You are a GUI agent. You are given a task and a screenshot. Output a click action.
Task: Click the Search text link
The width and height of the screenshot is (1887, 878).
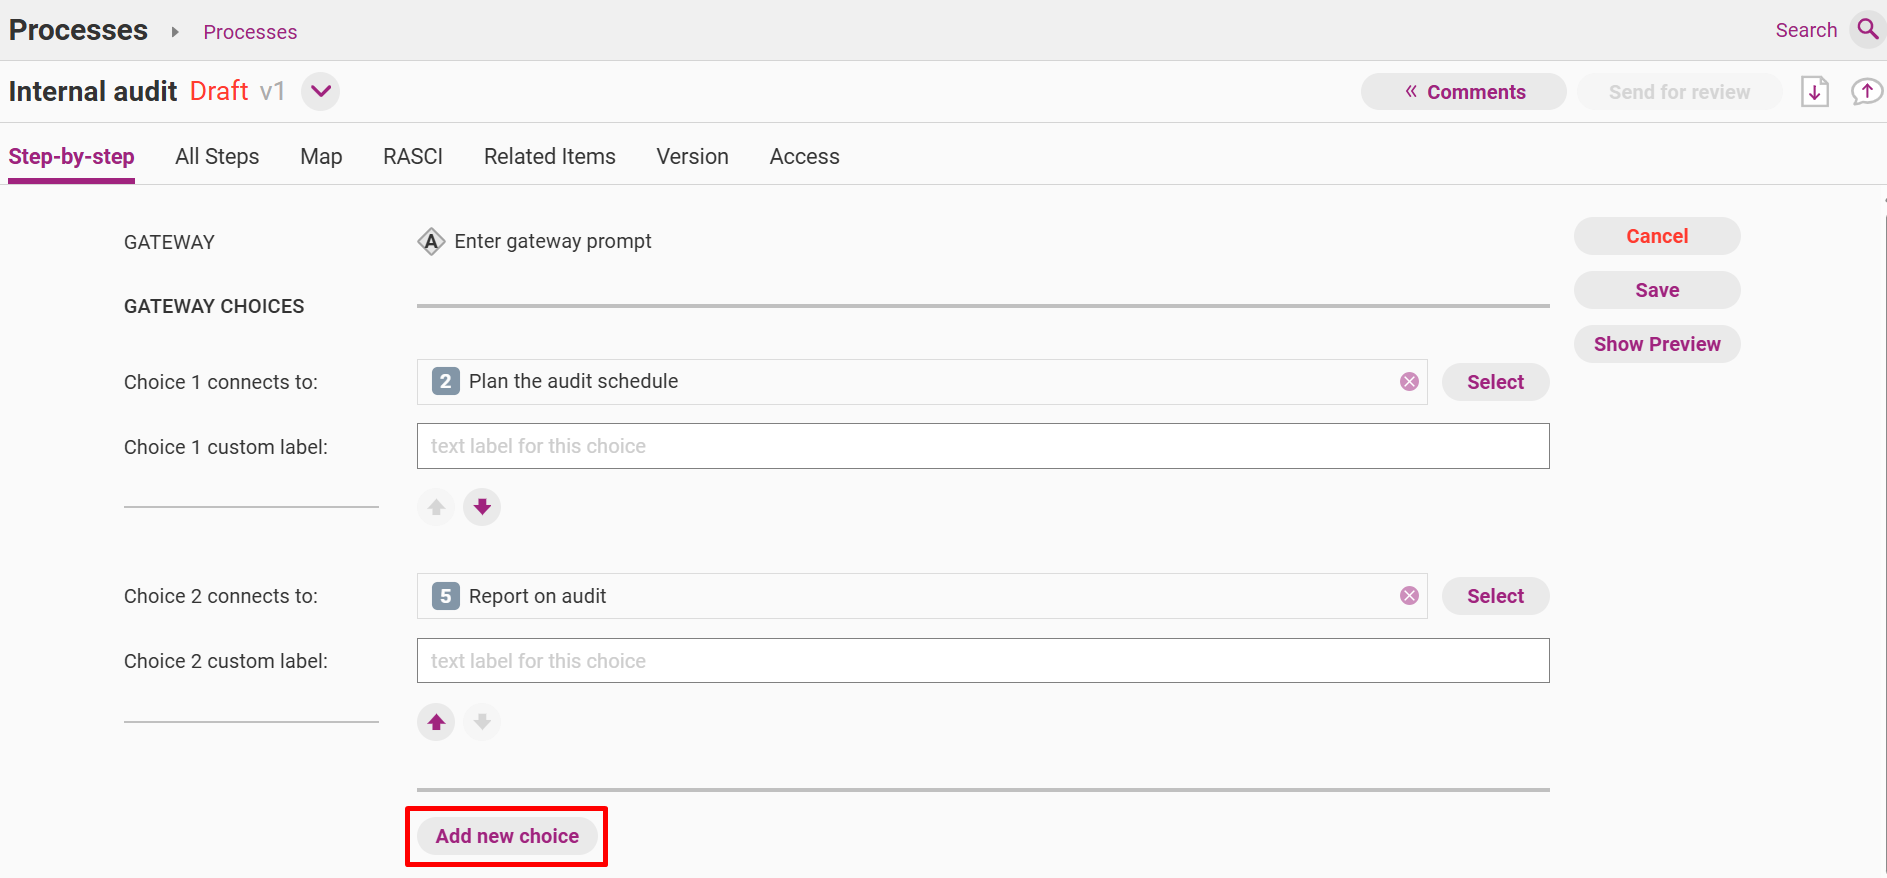(1806, 30)
